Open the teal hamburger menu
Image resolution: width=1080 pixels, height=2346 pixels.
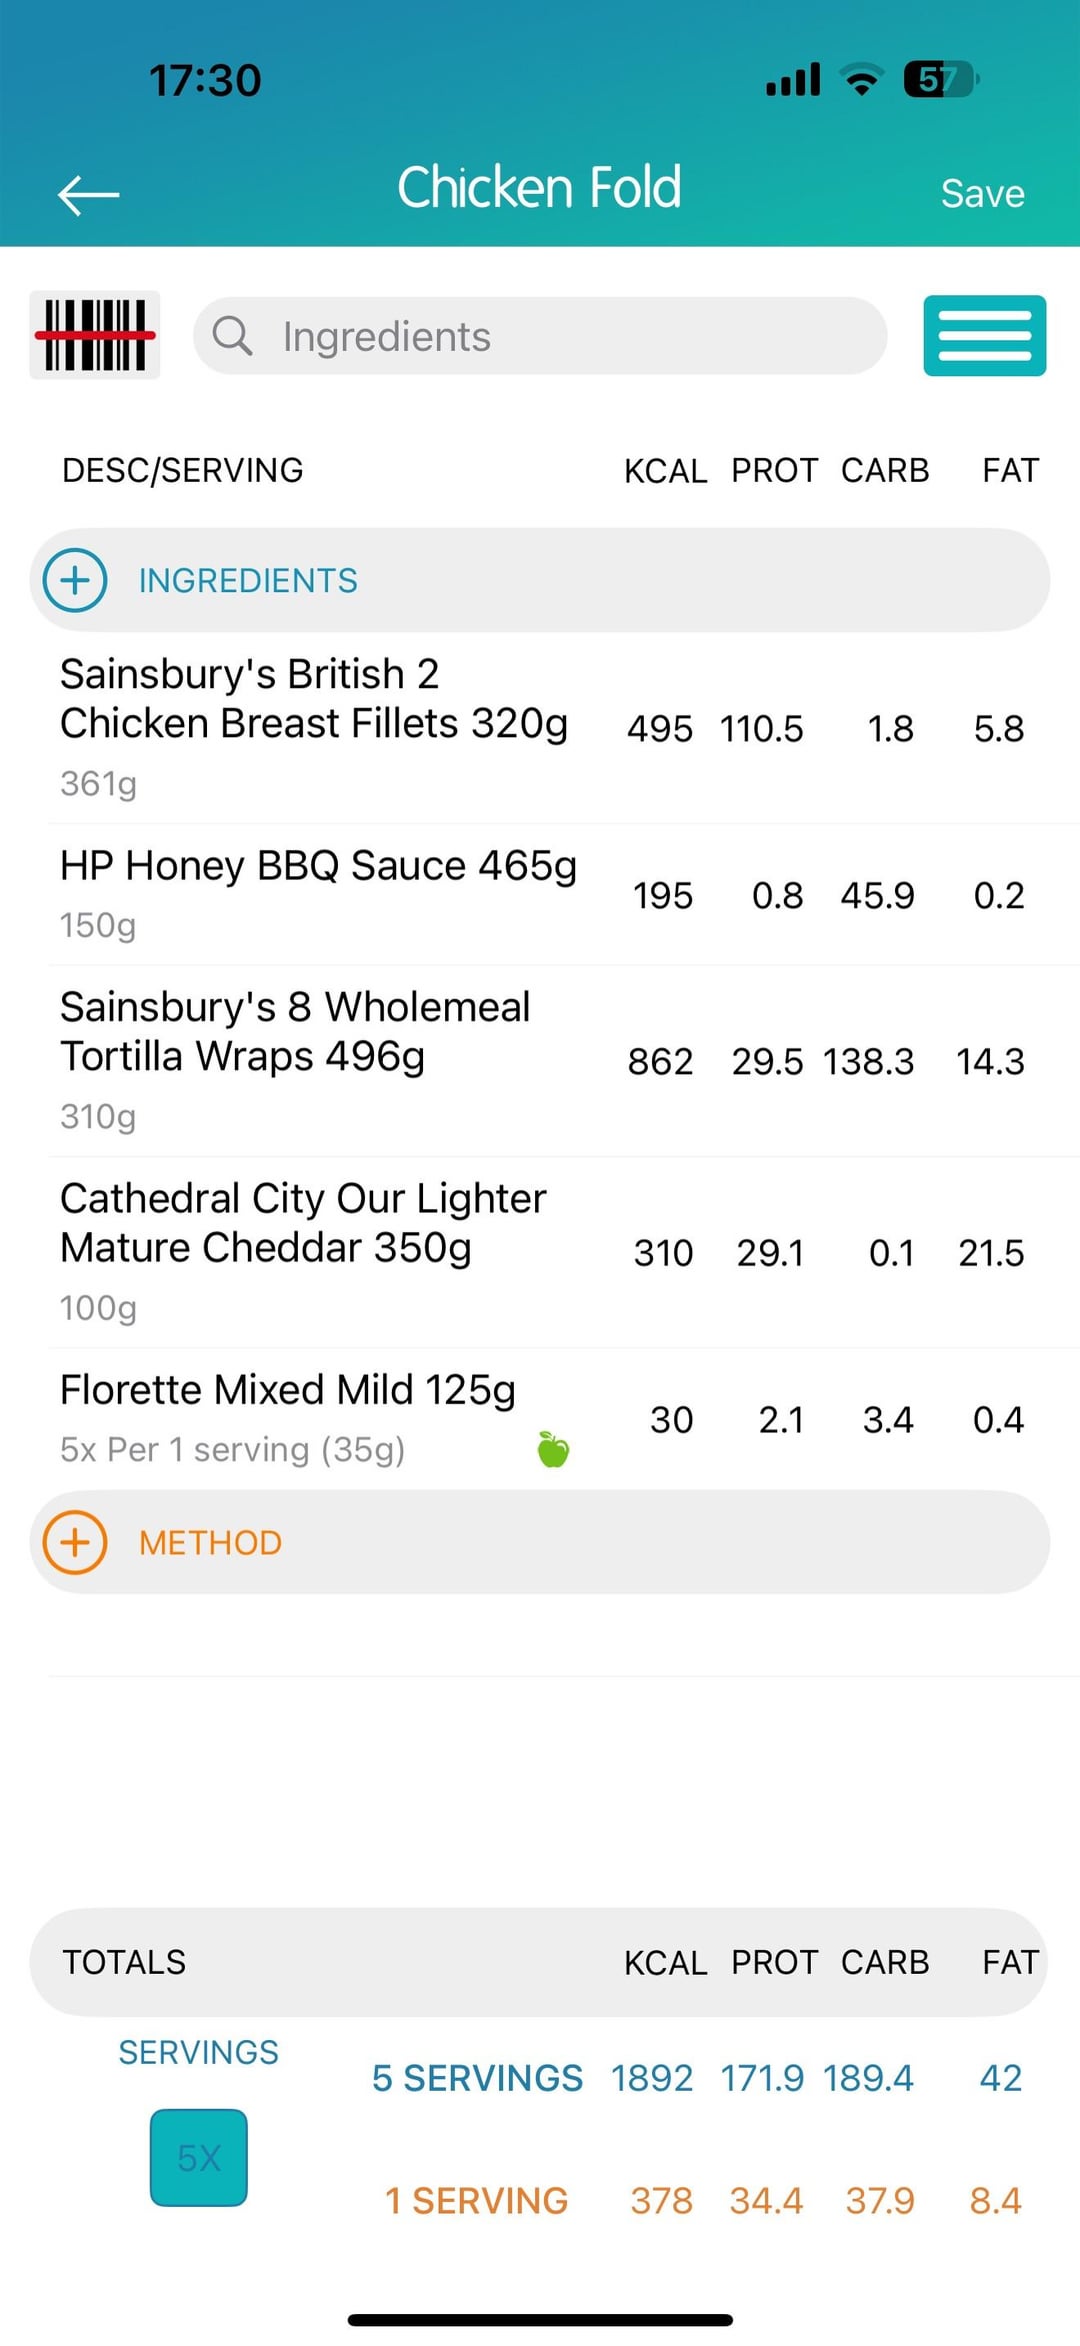[984, 336]
